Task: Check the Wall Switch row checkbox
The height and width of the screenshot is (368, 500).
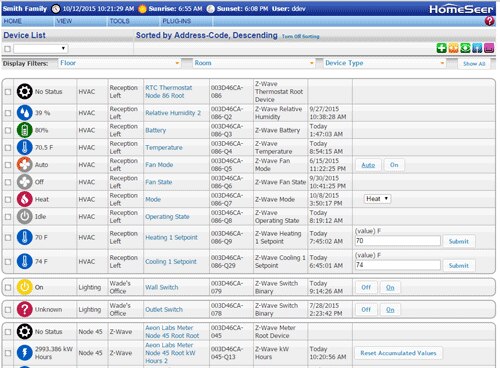Action: [x=8, y=287]
